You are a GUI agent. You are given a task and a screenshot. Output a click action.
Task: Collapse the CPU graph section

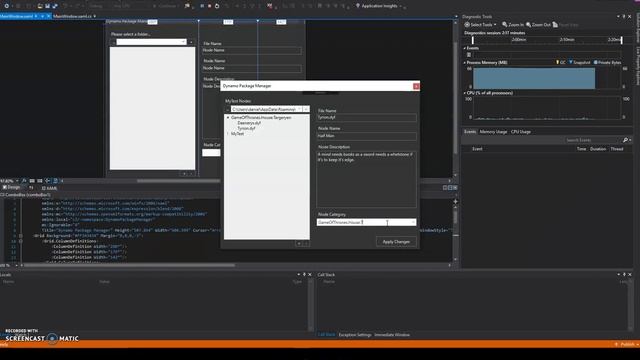tap(464, 93)
